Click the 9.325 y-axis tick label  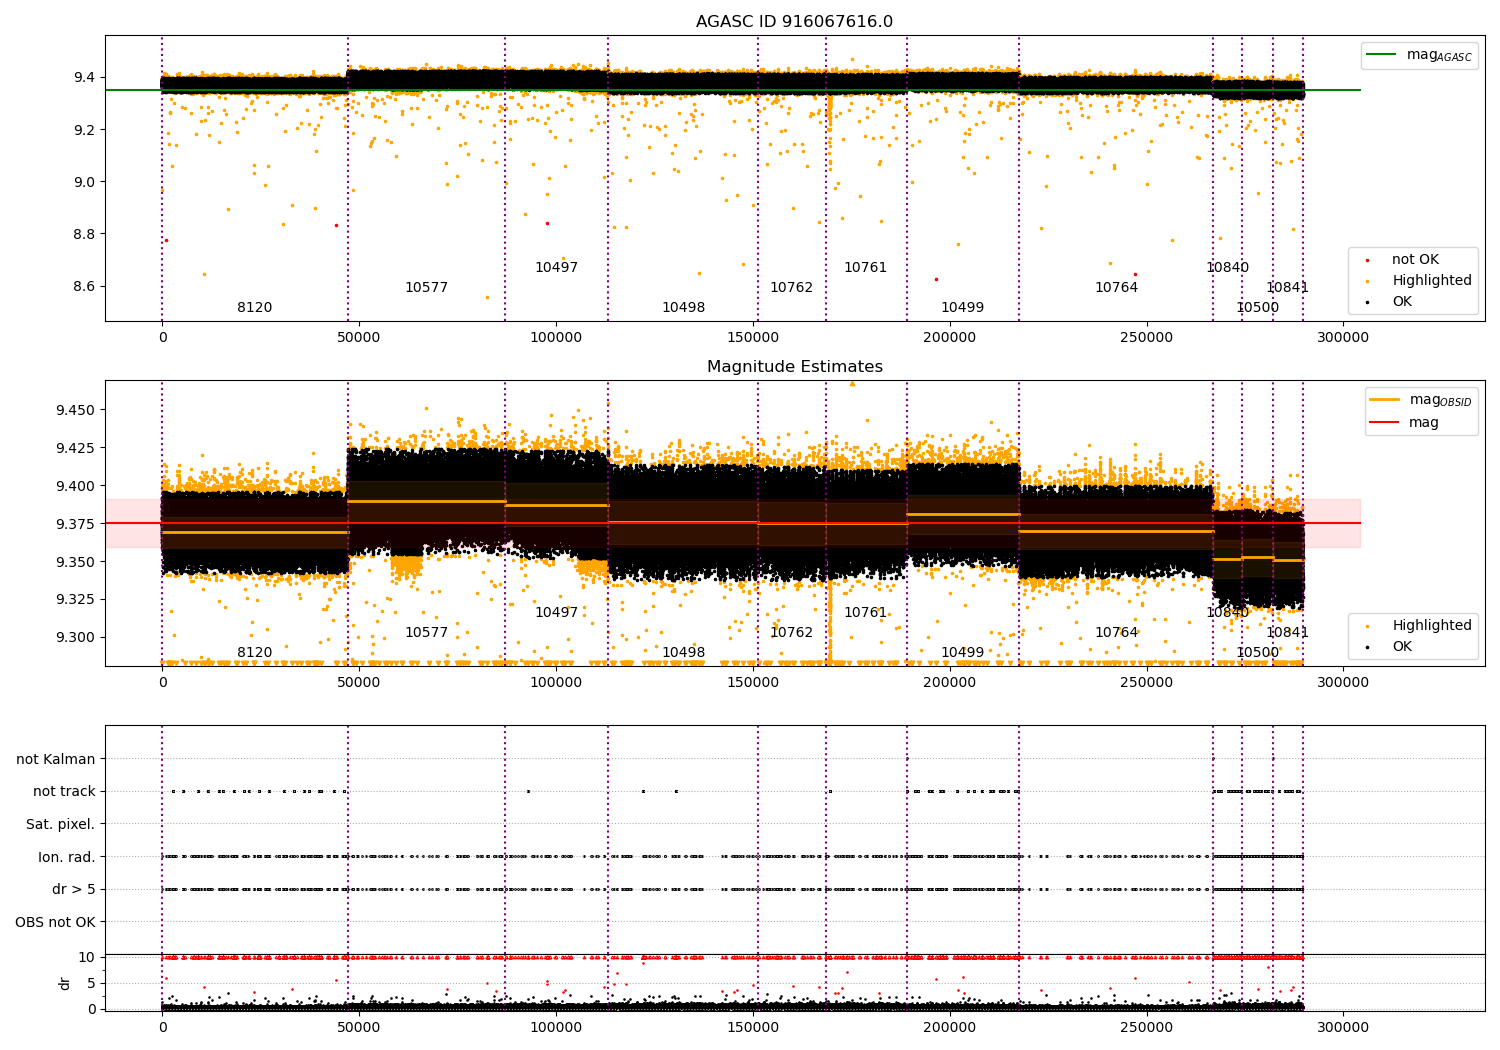click(76, 600)
